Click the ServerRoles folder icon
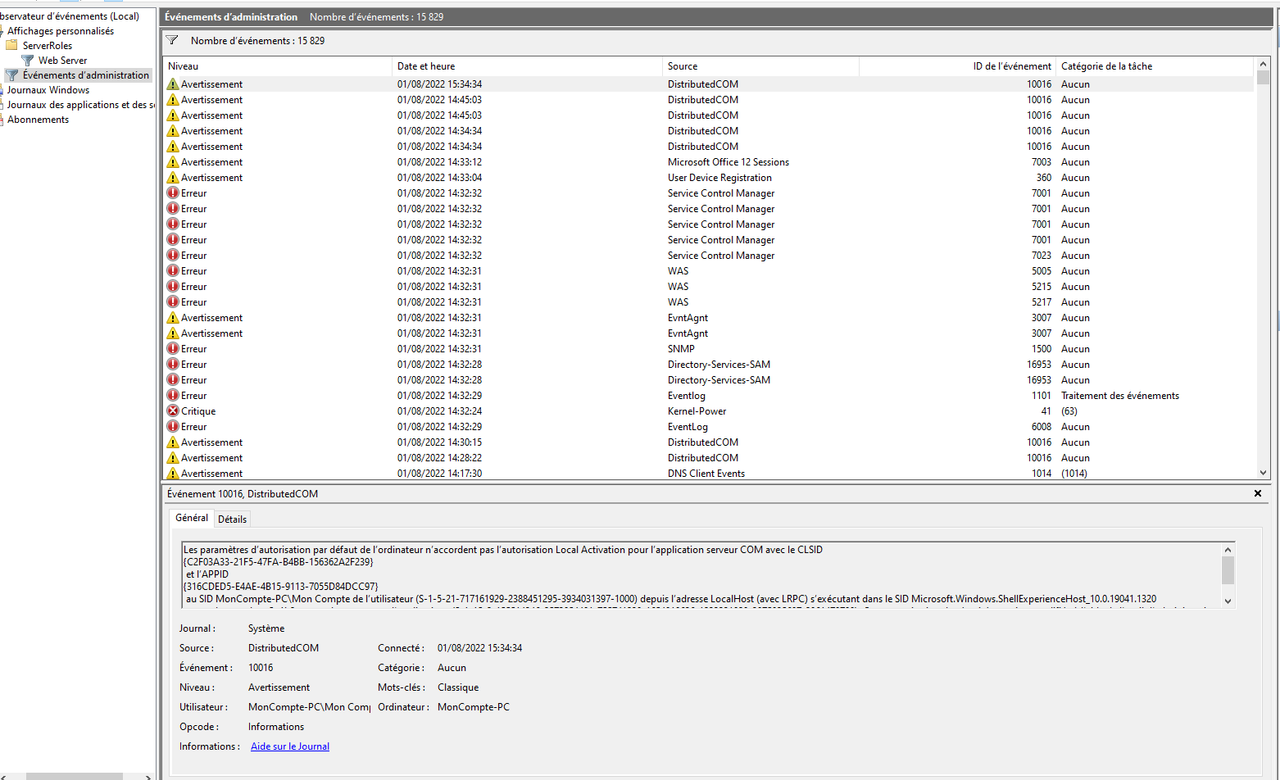The width and height of the screenshot is (1280, 780). coord(12,46)
